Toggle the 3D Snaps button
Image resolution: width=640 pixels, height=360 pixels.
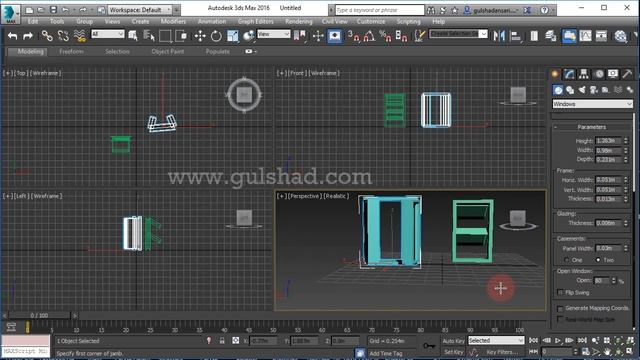pyautogui.click(x=353, y=36)
